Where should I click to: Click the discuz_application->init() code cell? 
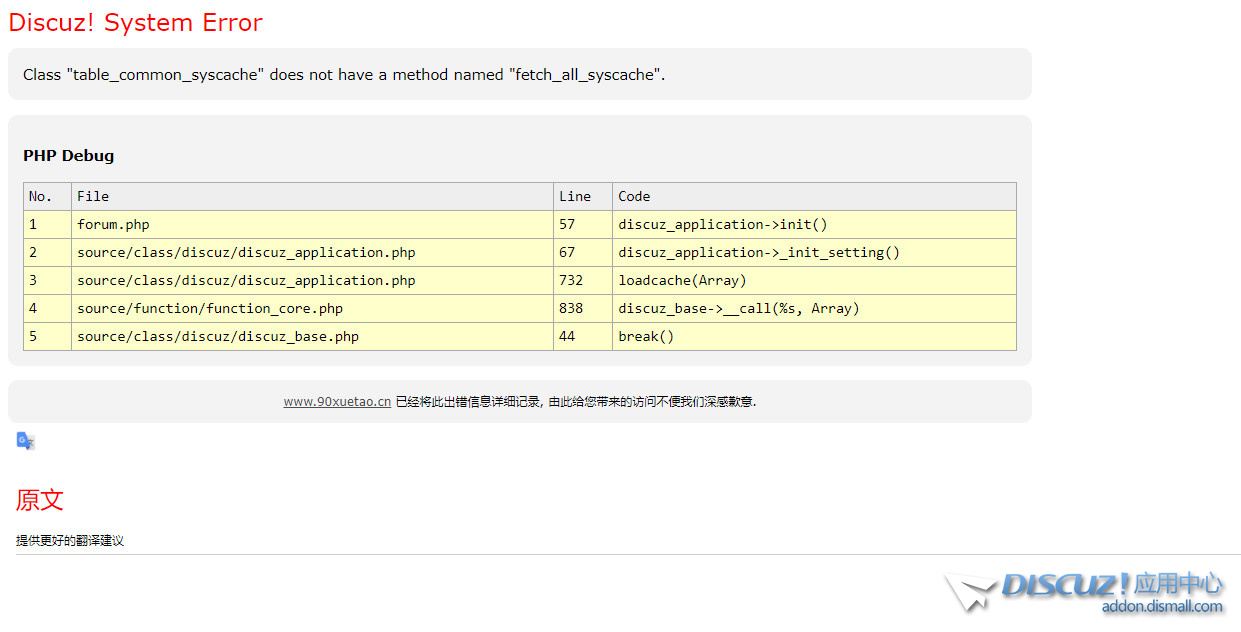tap(723, 225)
